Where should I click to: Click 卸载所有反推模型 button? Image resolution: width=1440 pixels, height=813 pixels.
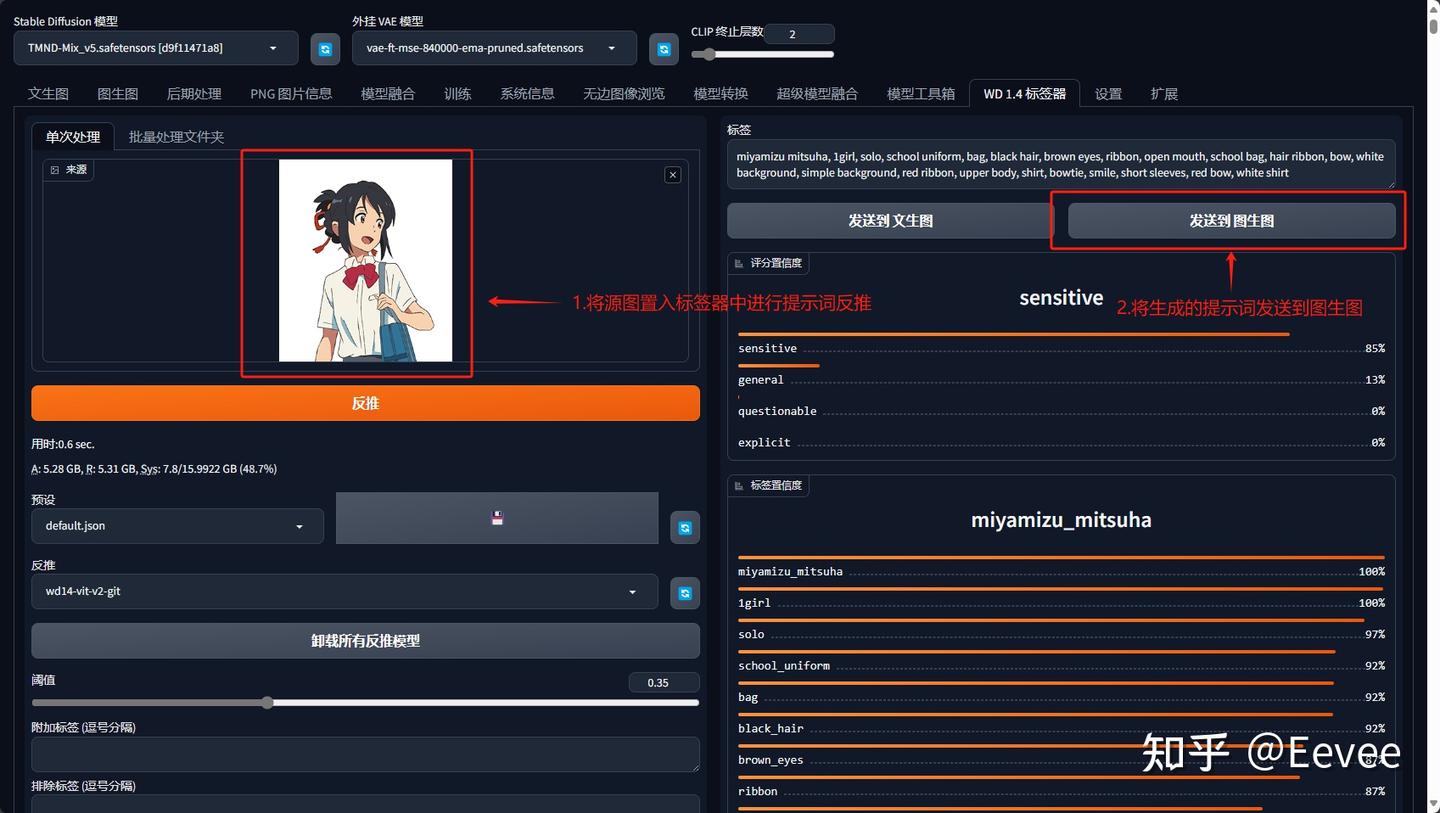coord(365,640)
